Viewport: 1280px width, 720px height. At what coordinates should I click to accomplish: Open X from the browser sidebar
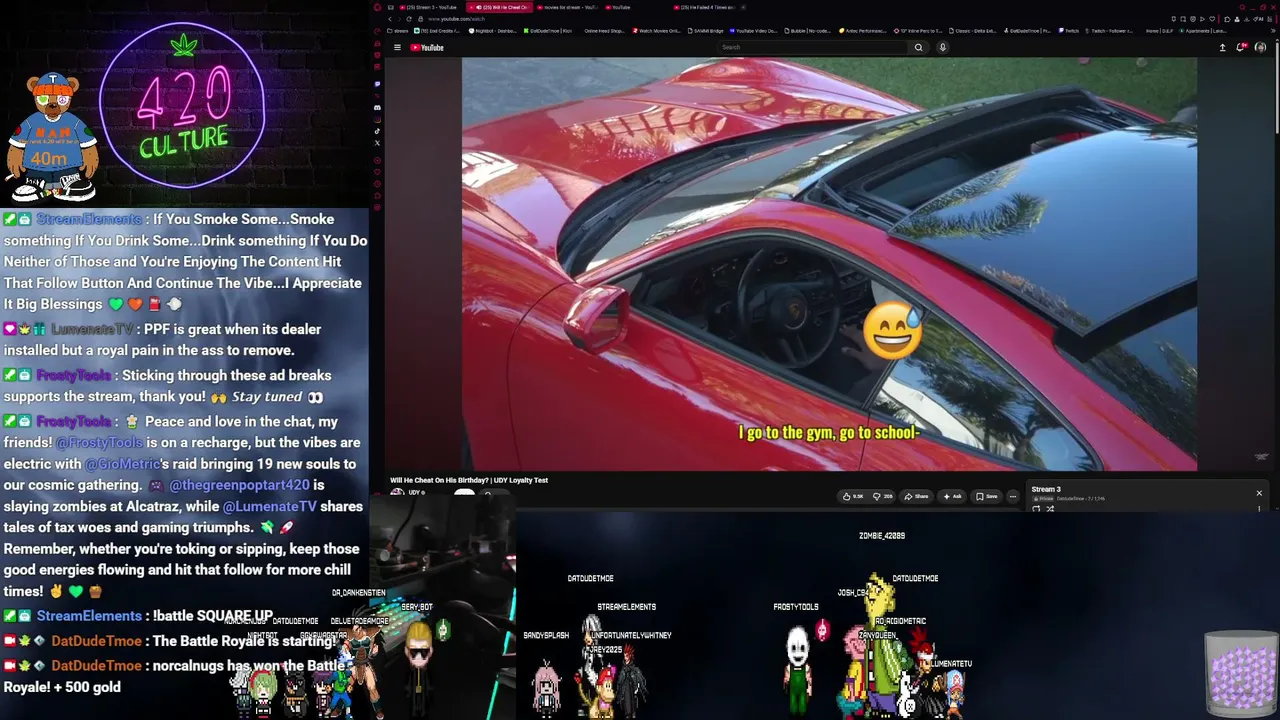pyautogui.click(x=377, y=143)
